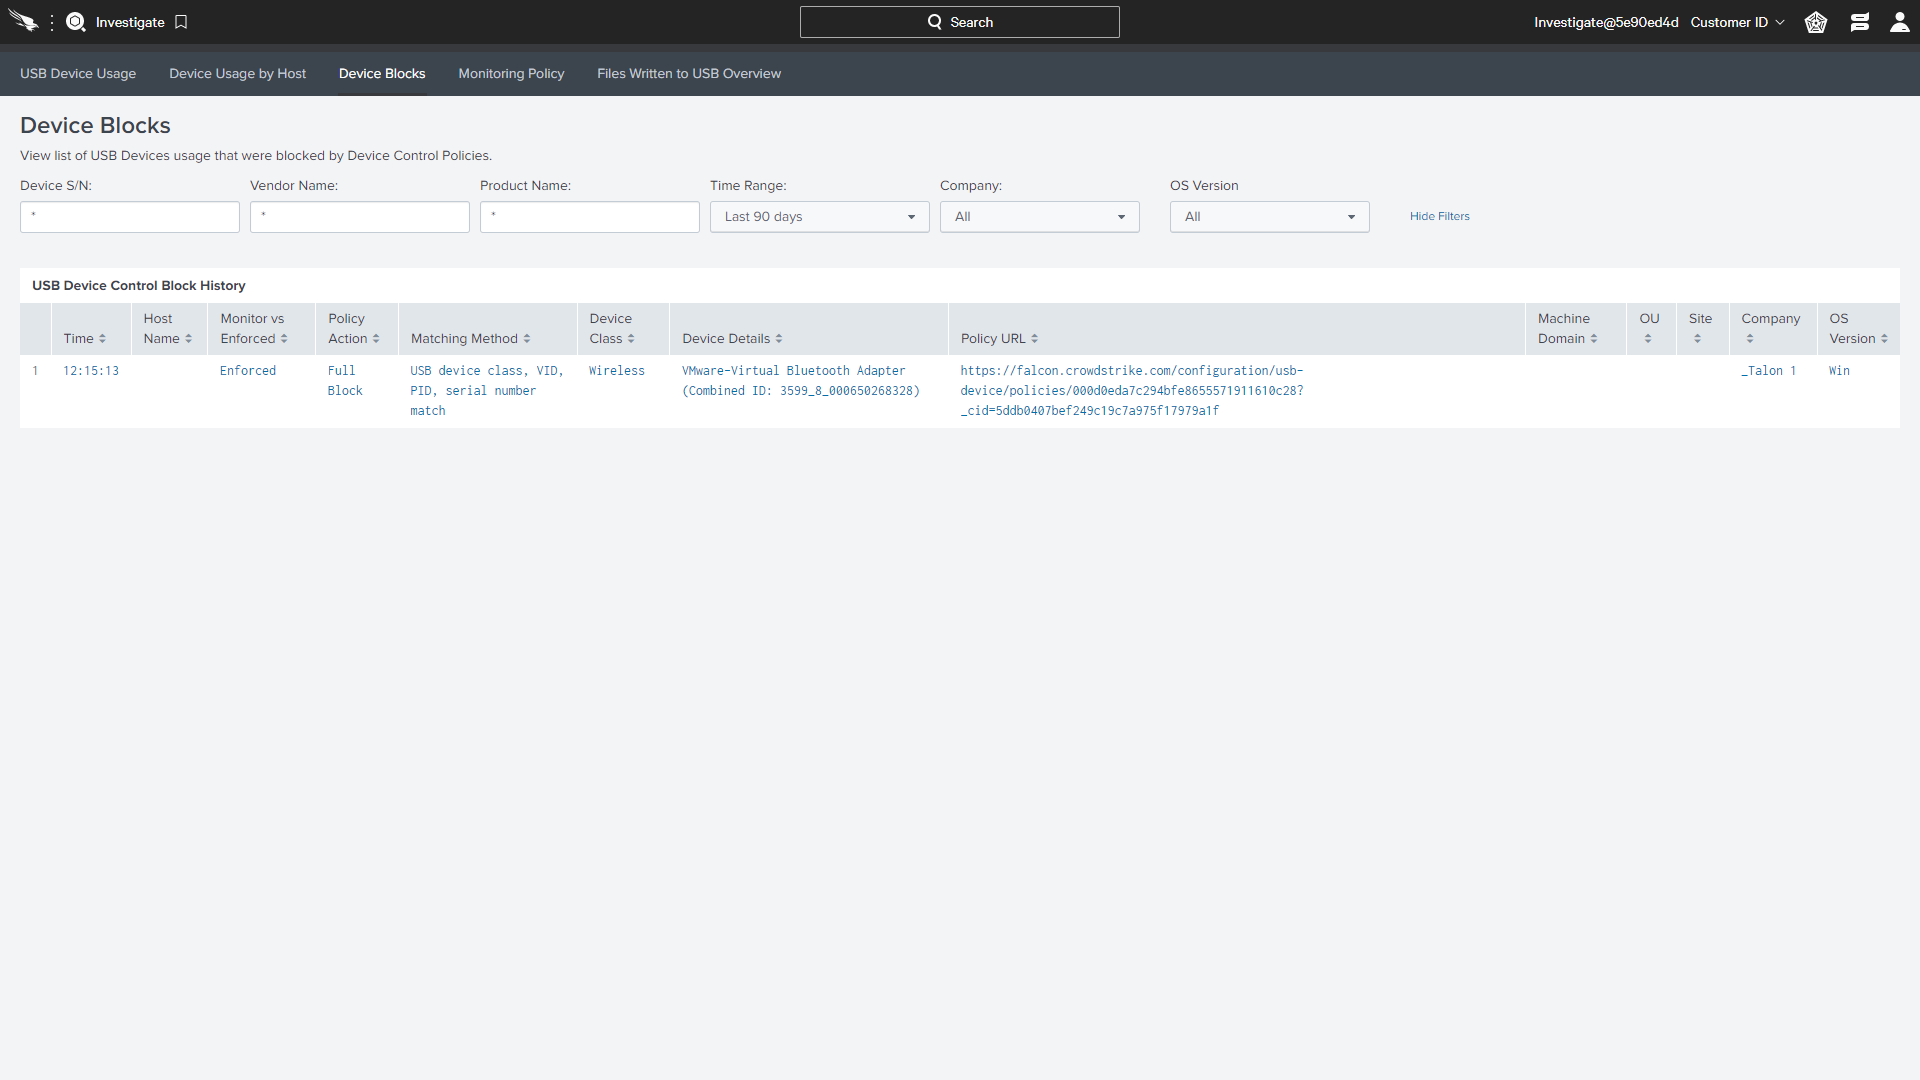Click the VMware-Virtual Bluetooth Adapter cell
Screen dimensions: 1920x1080
coord(801,381)
